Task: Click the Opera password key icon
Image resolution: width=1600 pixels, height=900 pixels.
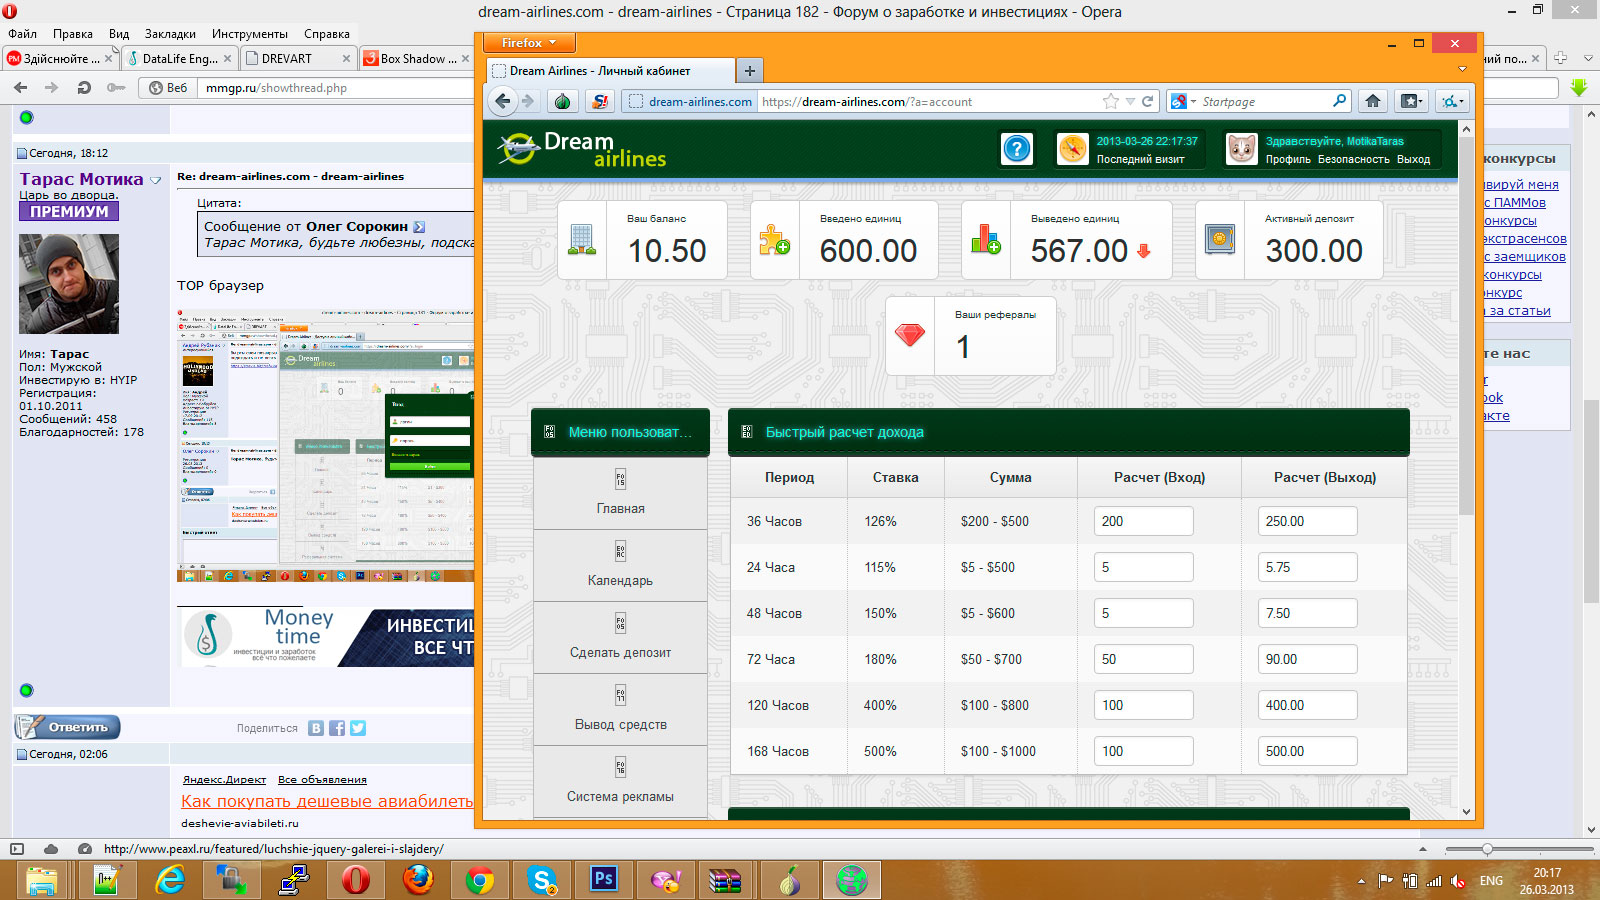Action: coord(116,88)
